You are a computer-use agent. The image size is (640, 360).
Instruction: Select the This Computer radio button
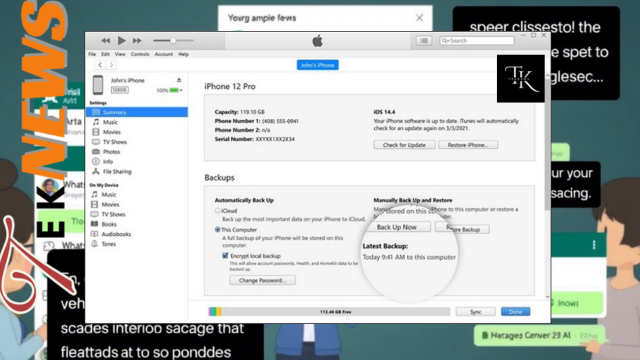217,230
